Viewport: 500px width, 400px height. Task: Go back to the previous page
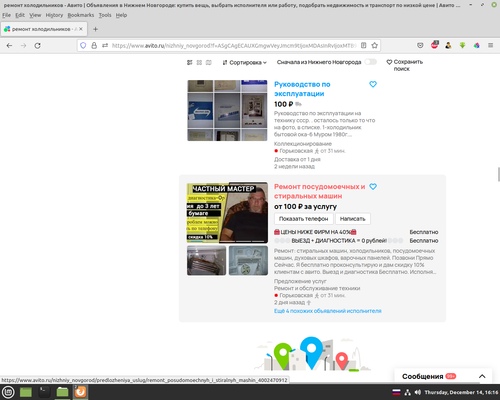pyautogui.click(x=9, y=46)
